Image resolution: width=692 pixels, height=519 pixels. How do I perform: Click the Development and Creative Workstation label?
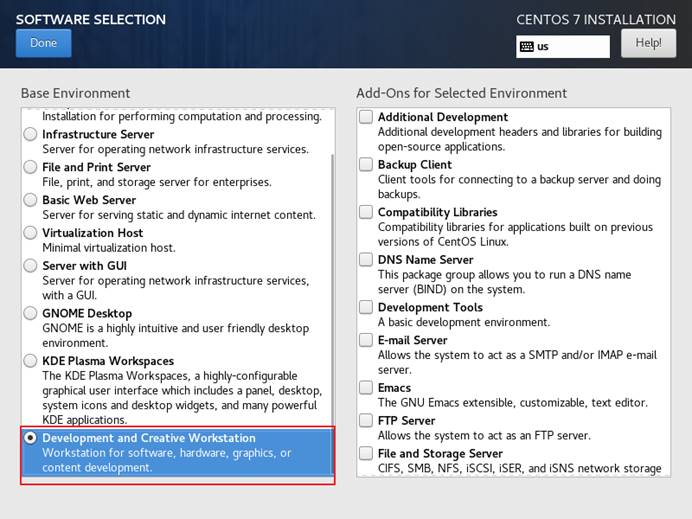pyautogui.click(x=149, y=438)
